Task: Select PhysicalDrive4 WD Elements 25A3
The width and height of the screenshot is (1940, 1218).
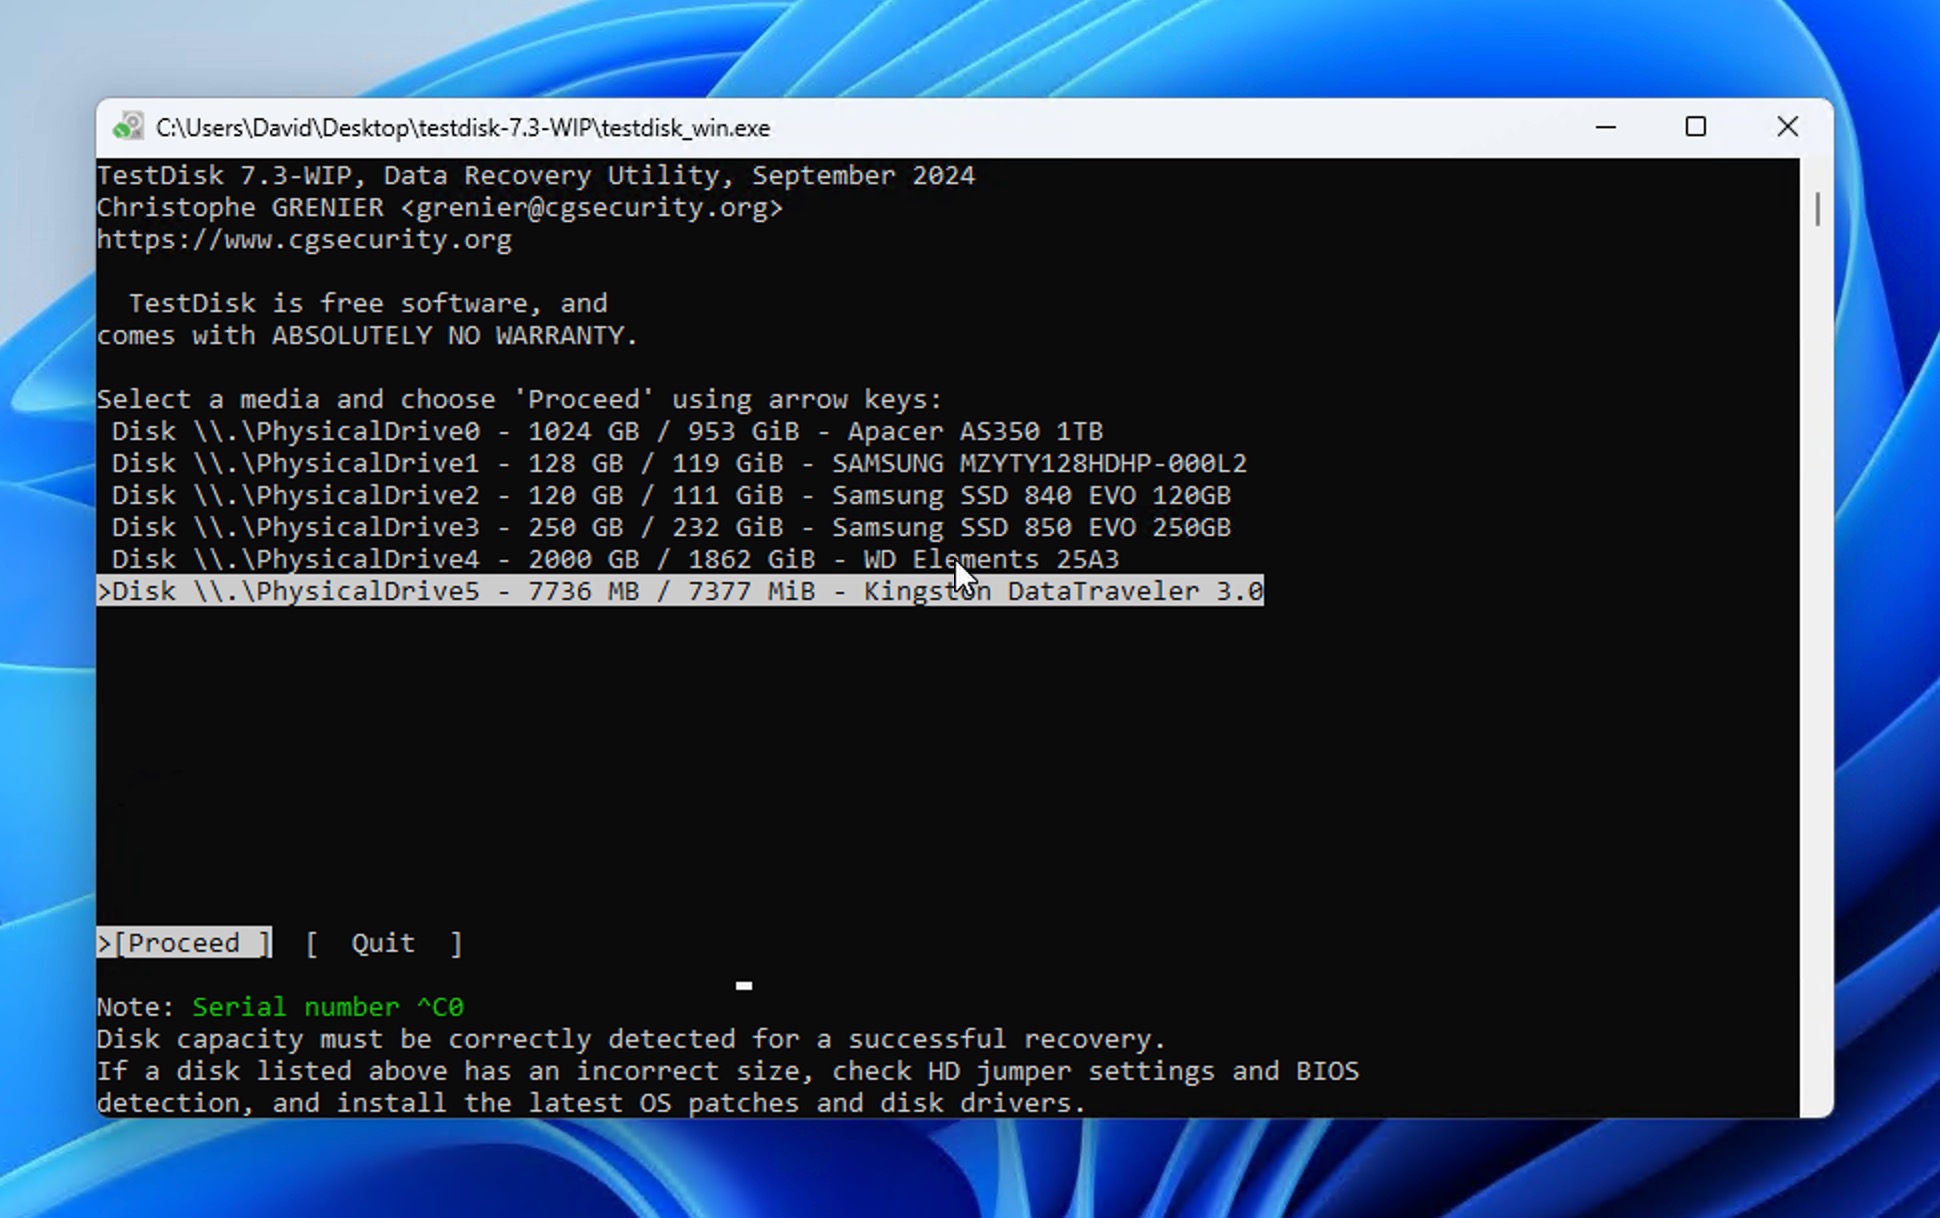Action: click(614, 558)
